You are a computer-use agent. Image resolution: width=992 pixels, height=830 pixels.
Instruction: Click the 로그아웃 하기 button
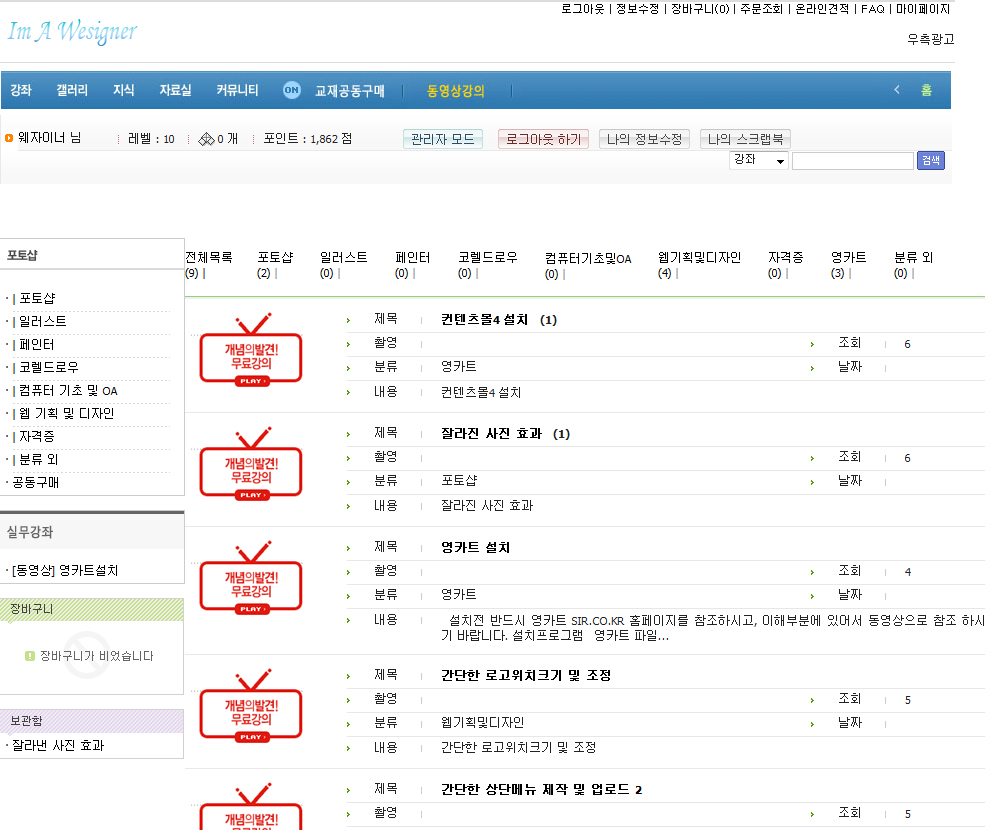click(543, 139)
